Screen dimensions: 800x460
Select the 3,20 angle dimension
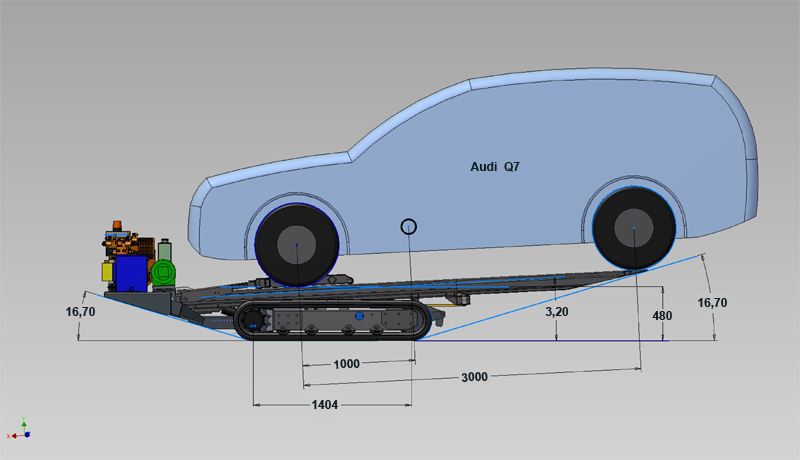click(x=557, y=312)
